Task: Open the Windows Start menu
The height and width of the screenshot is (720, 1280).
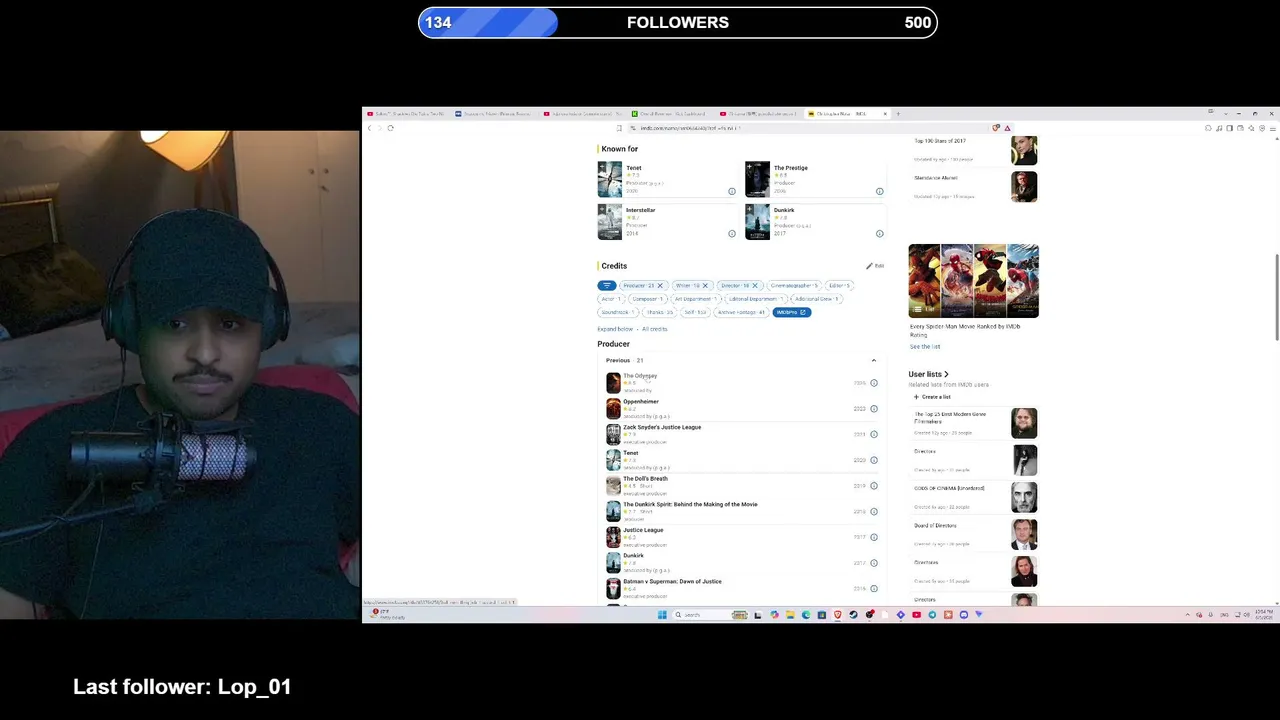Action: (662, 615)
